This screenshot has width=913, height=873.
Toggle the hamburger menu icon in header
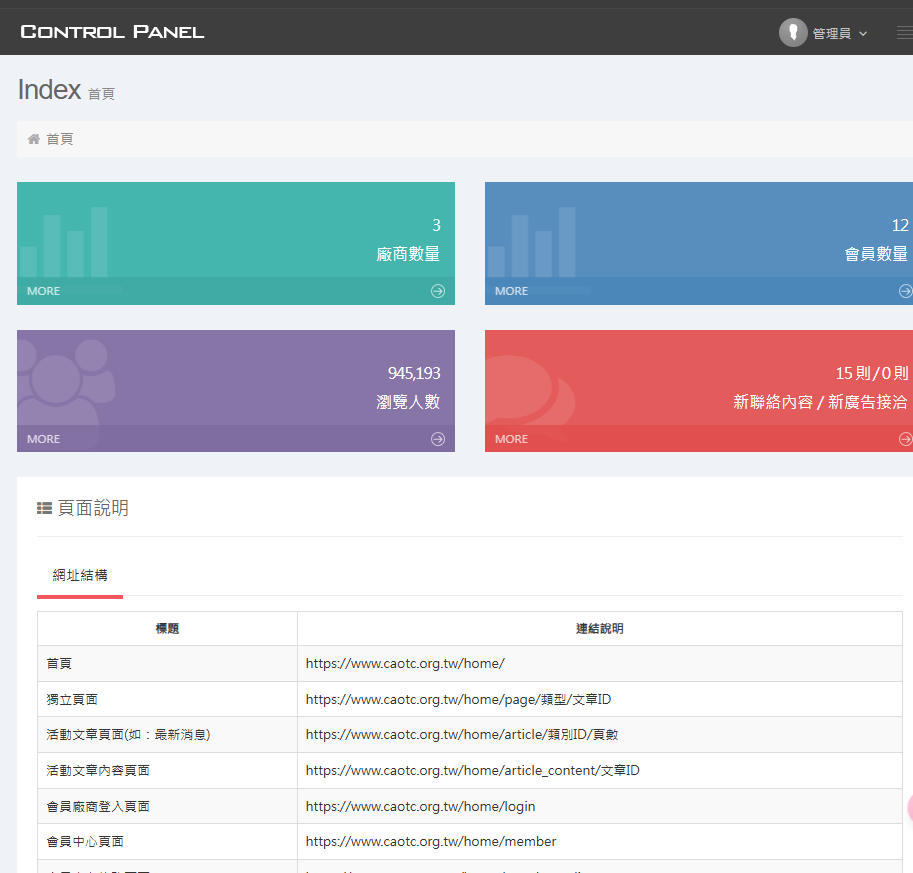click(905, 33)
